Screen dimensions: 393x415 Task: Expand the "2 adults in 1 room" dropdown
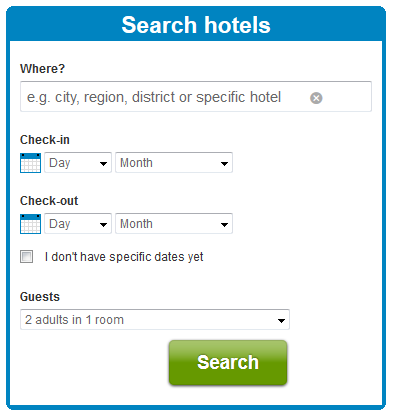pos(155,320)
